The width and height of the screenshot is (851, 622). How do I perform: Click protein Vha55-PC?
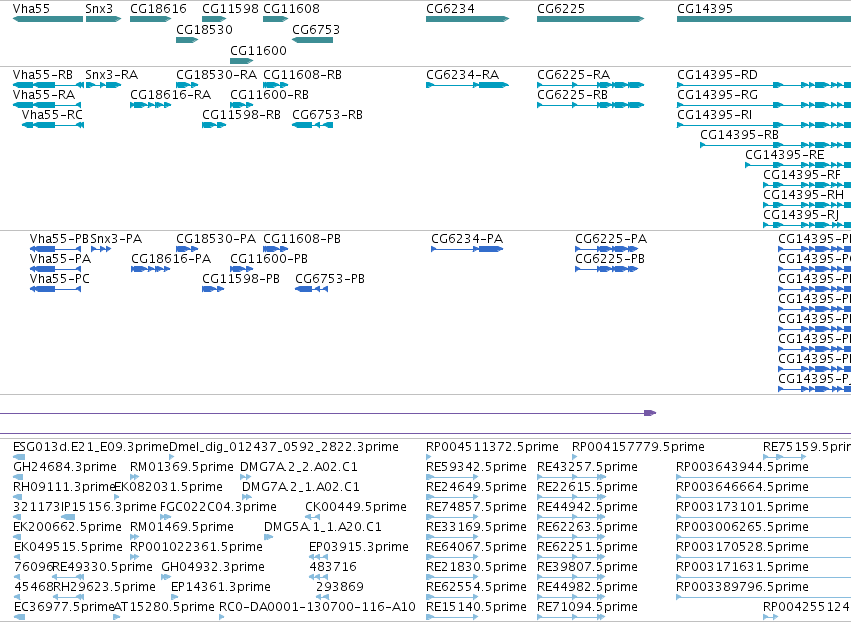(x=55, y=289)
